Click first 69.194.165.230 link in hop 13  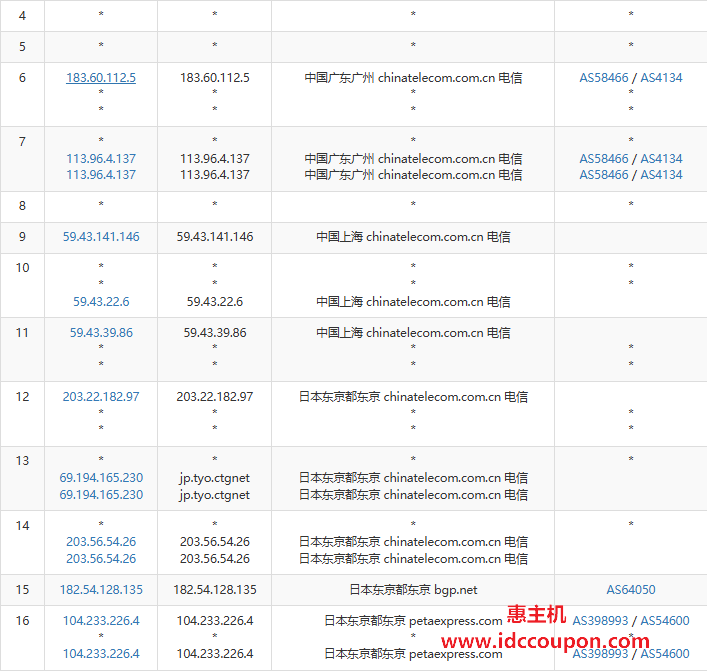[101, 478]
